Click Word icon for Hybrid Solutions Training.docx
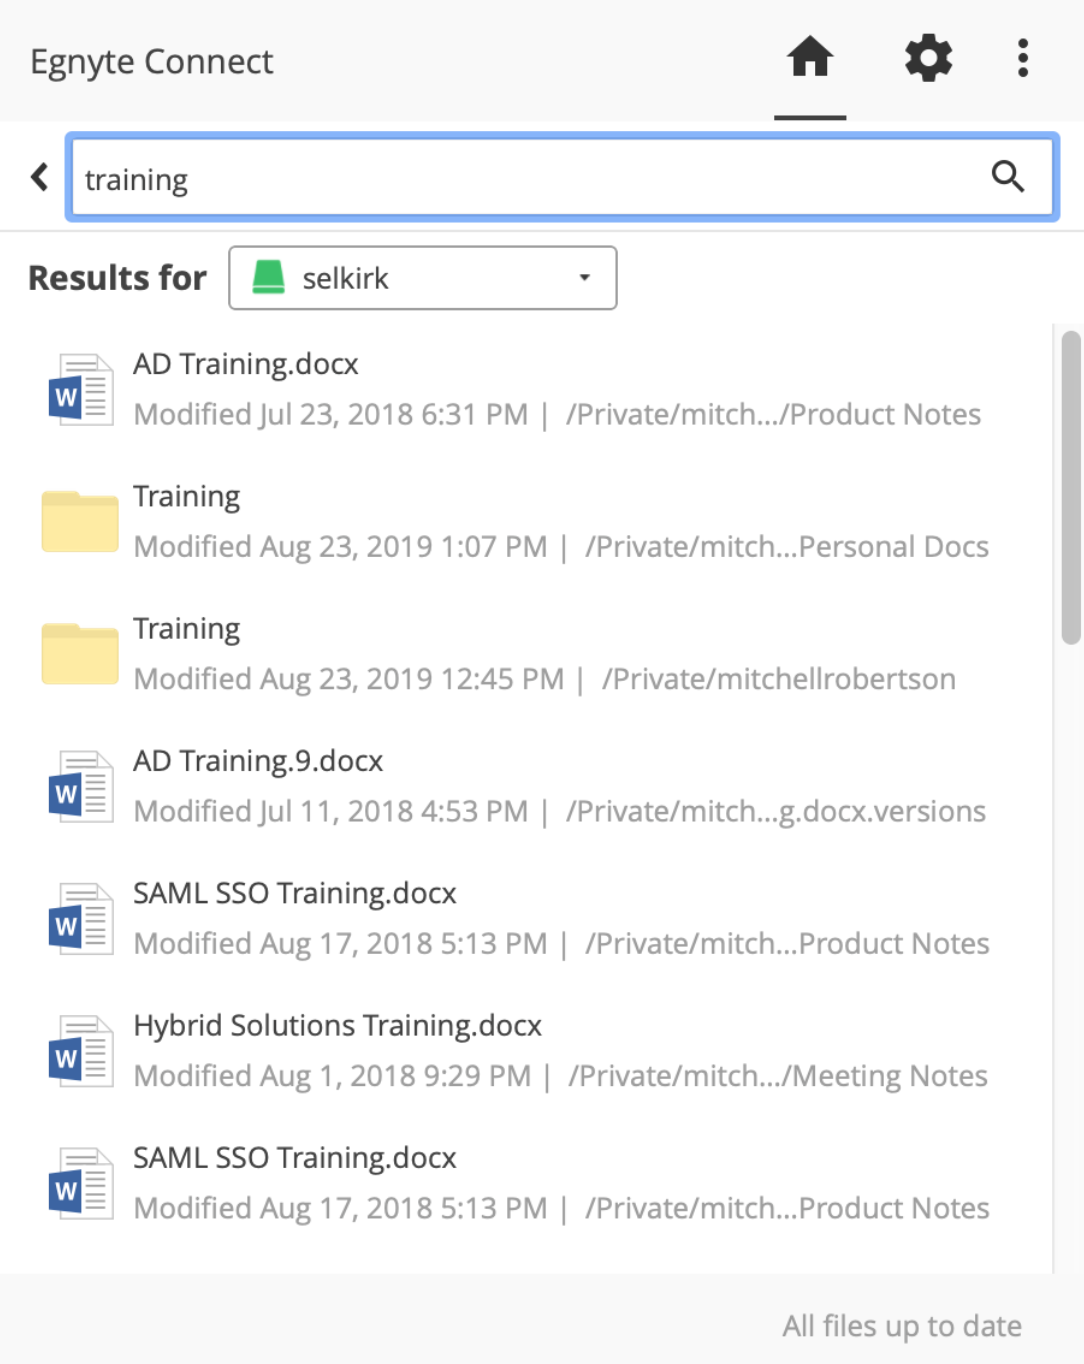The height and width of the screenshot is (1364, 1084). pyautogui.click(x=80, y=1051)
